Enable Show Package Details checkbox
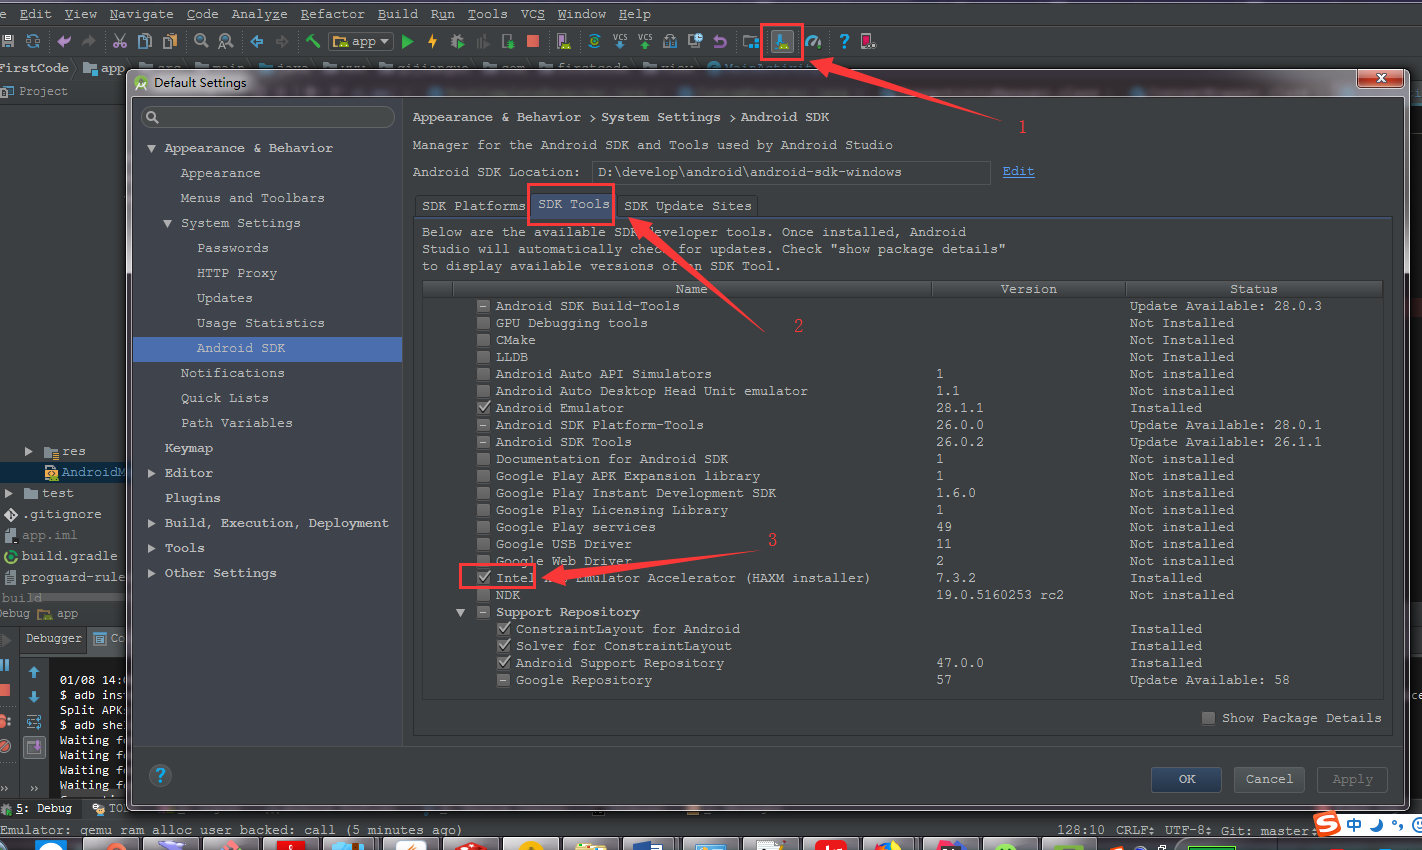 1208,718
